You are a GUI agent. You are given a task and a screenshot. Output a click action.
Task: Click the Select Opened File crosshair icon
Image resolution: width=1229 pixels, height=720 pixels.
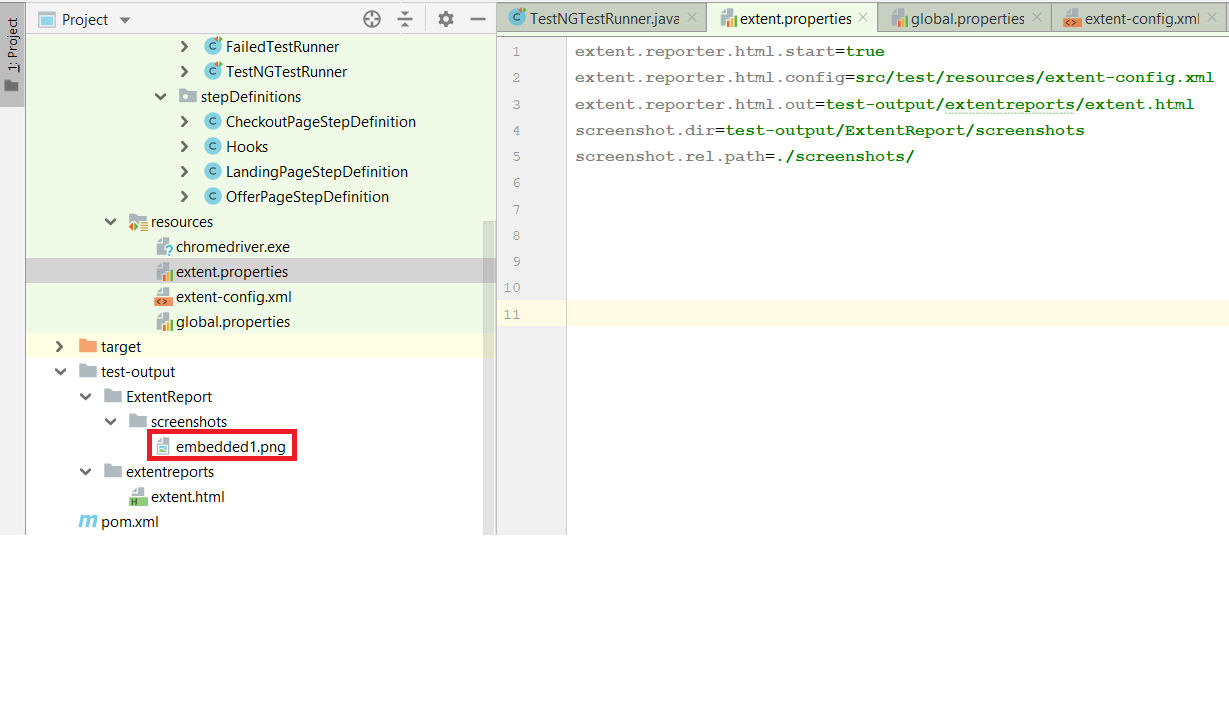pos(372,18)
